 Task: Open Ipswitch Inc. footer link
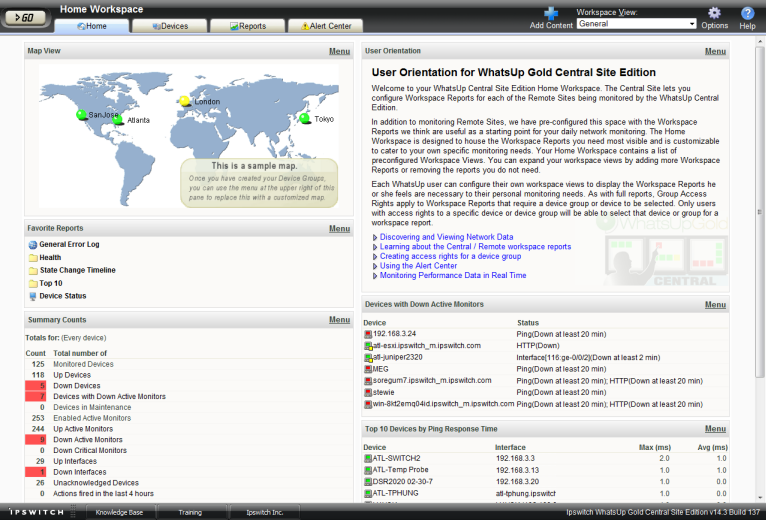coord(264,512)
